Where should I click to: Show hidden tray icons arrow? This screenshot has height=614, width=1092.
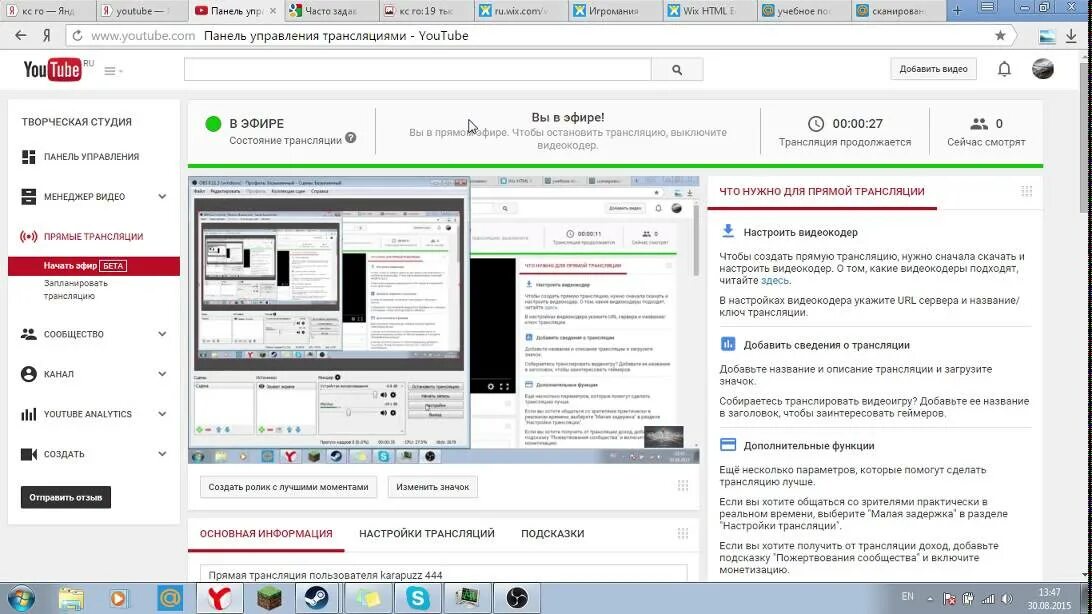pyautogui.click(x=930, y=599)
